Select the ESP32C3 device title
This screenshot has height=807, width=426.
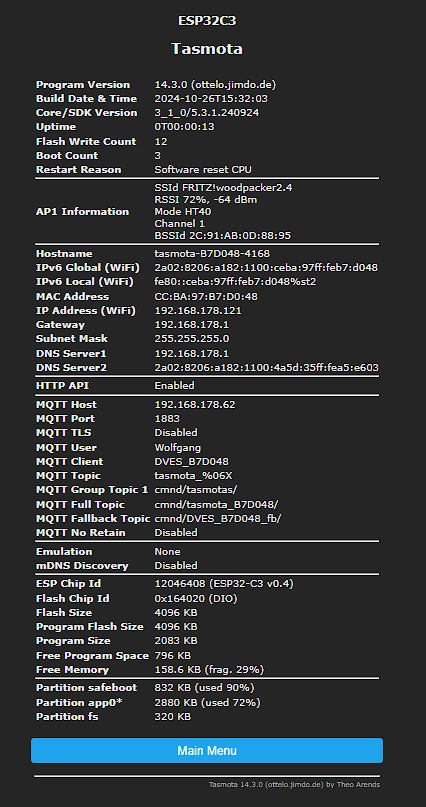[207, 21]
